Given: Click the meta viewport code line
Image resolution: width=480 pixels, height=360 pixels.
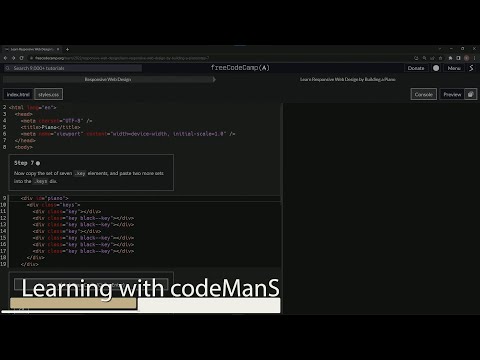Looking at the screenshot, I should [x=128, y=134].
